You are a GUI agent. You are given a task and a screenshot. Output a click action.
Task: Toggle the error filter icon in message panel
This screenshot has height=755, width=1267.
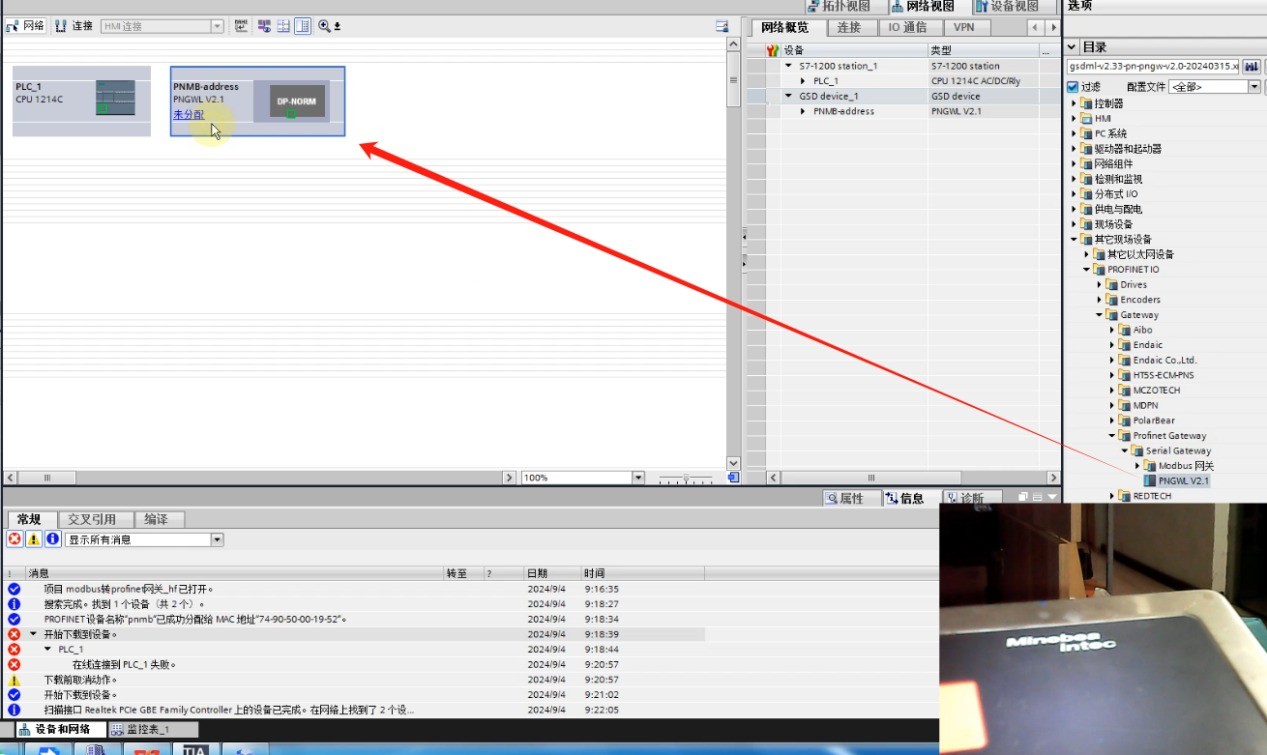15,539
